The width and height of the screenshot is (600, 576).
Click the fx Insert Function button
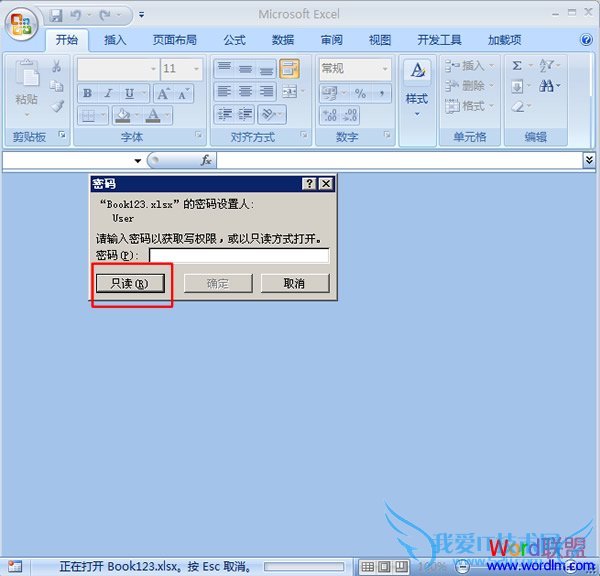point(206,160)
